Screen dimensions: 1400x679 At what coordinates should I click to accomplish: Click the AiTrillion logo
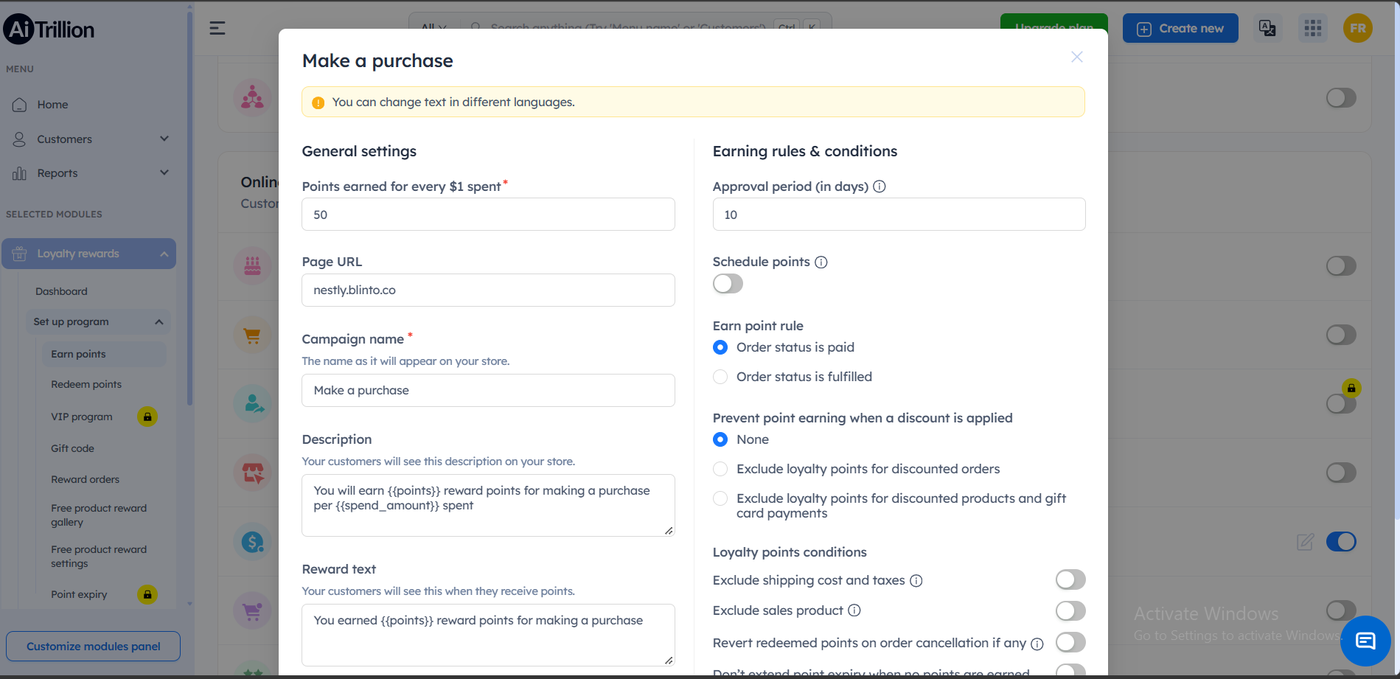click(48, 30)
